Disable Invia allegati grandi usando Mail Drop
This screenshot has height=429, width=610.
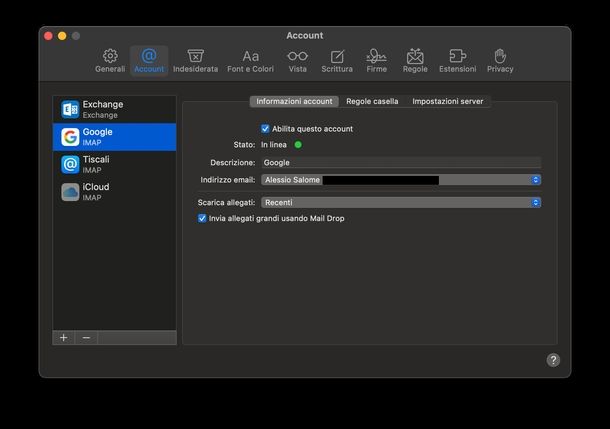click(x=203, y=218)
